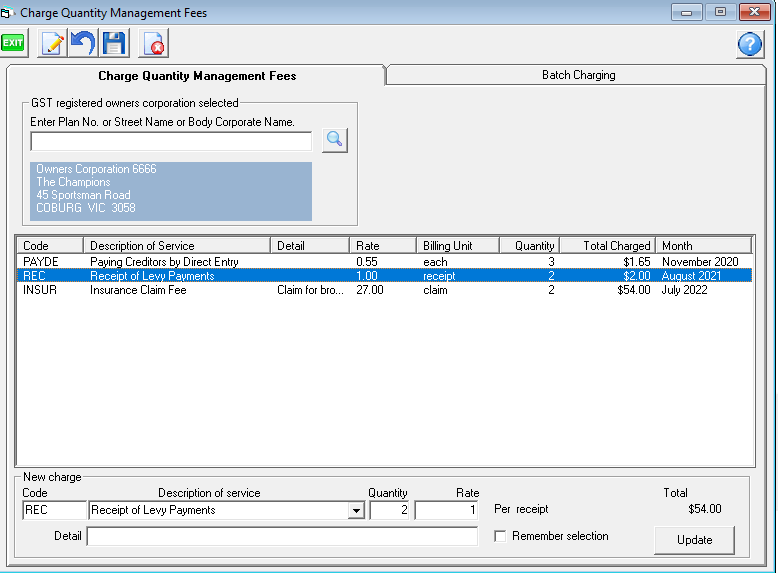Click the 'claim' billing unit cell

[435, 290]
